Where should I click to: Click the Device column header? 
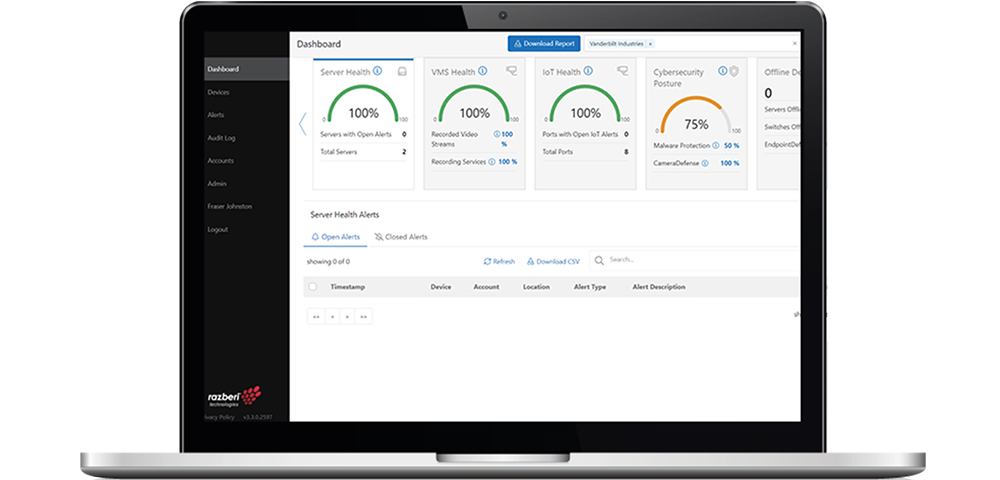click(441, 287)
